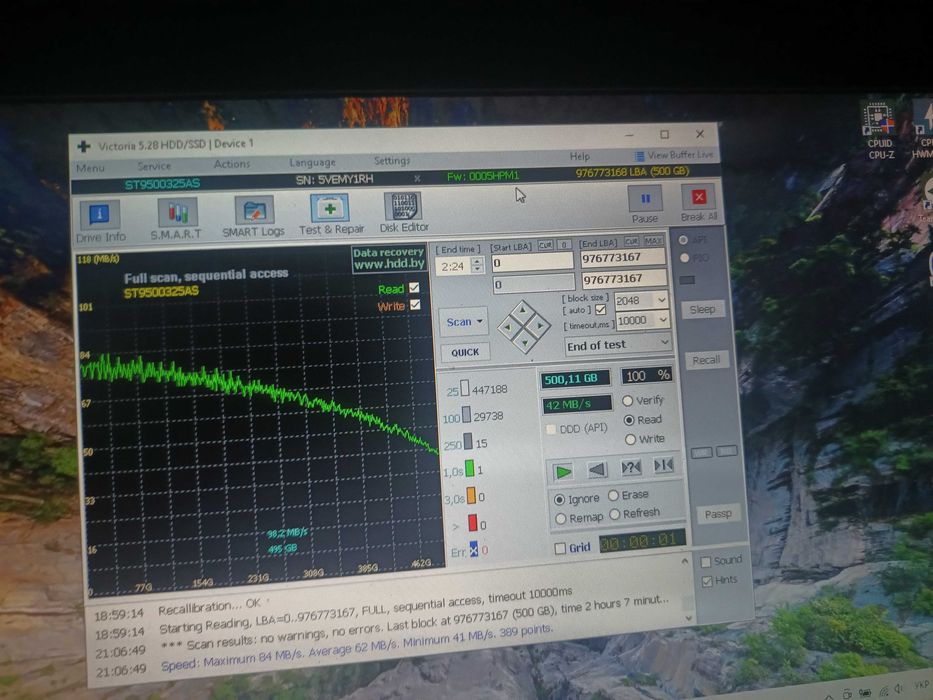933x700 pixels.
Task: Click the left arrow in direction diamond
Action: (x=509, y=327)
